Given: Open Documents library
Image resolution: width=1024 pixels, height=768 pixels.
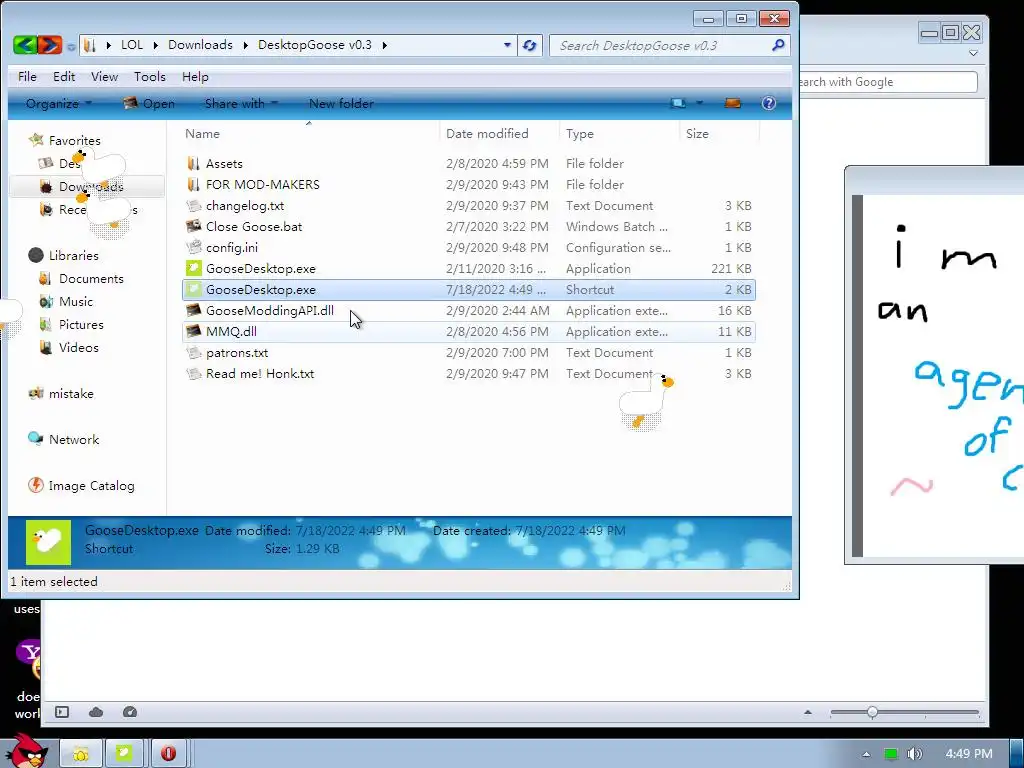Looking at the screenshot, I should (91, 278).
